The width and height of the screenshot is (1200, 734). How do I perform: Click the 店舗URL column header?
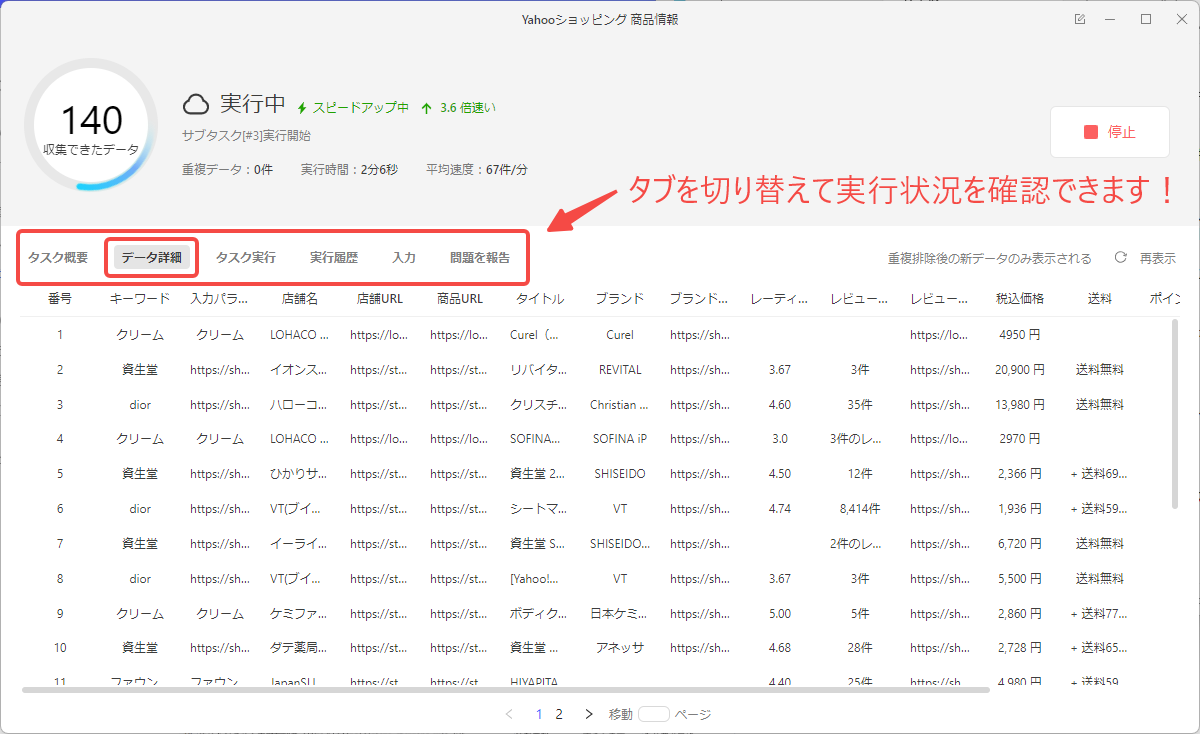click(x=380, y=298)
